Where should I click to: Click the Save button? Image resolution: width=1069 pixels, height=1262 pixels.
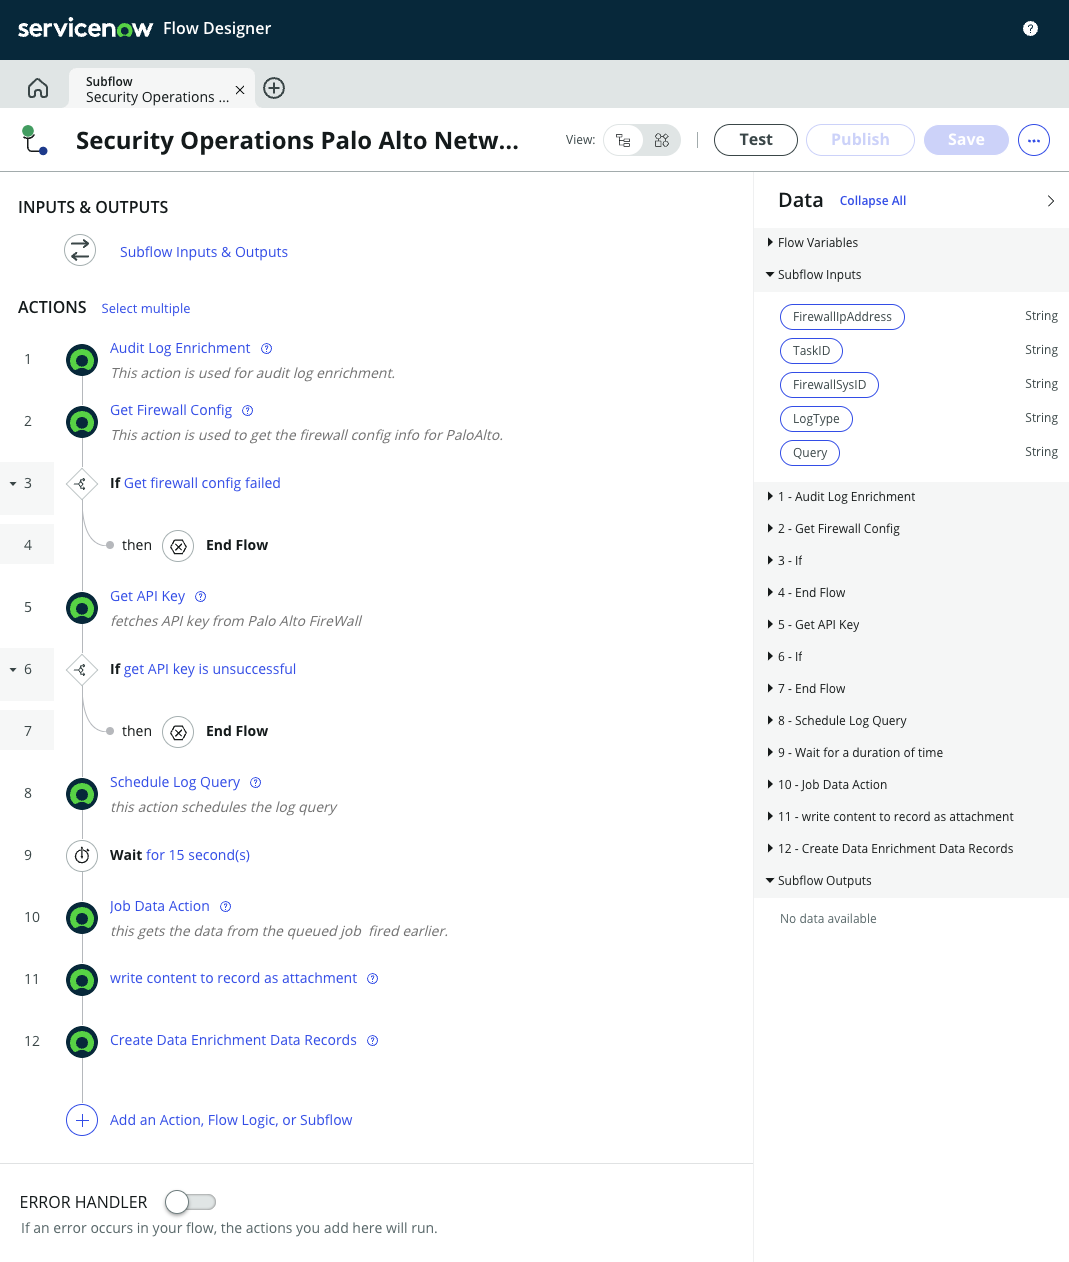point(966,140)
